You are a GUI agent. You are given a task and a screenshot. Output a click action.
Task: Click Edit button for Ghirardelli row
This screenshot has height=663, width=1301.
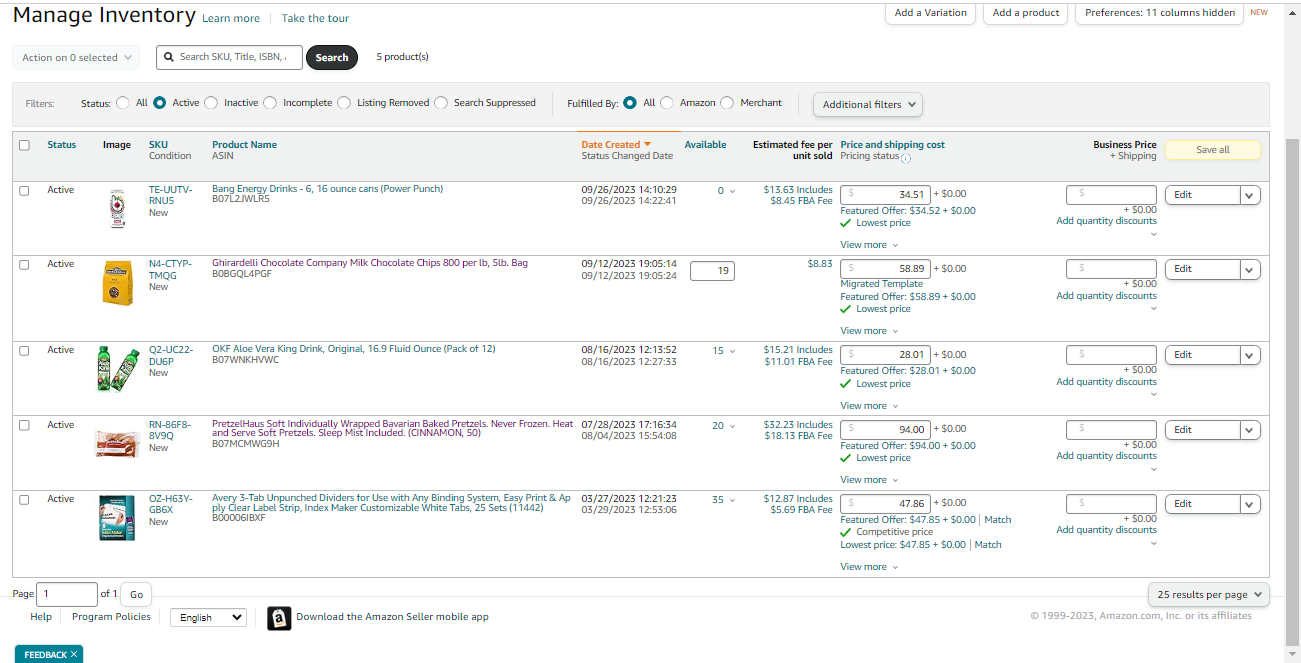1203,269
